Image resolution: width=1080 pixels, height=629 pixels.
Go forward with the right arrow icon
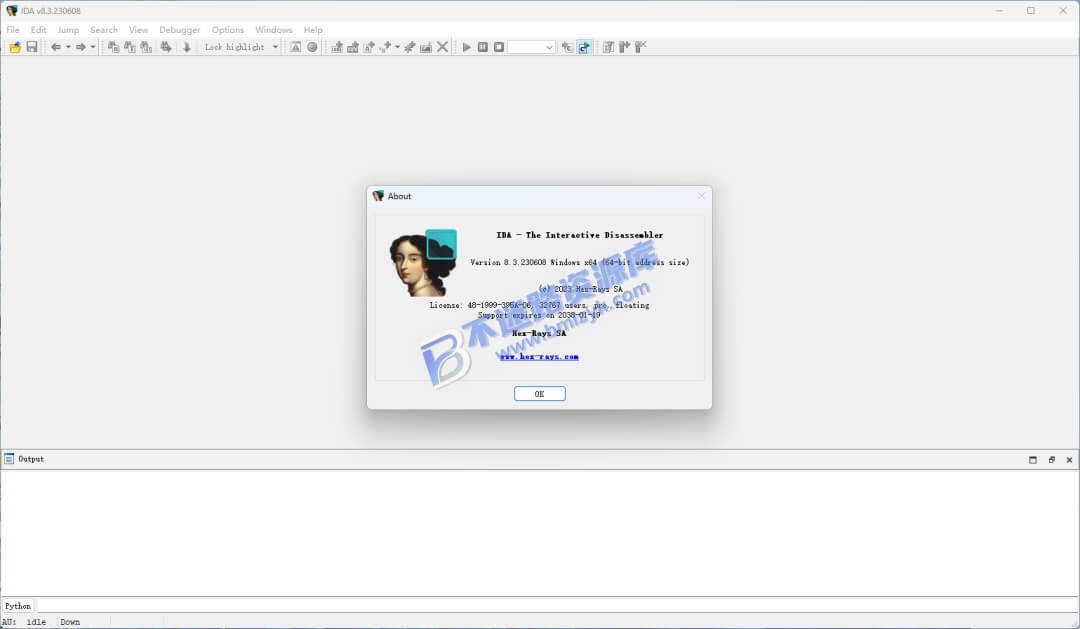point(81,47)
